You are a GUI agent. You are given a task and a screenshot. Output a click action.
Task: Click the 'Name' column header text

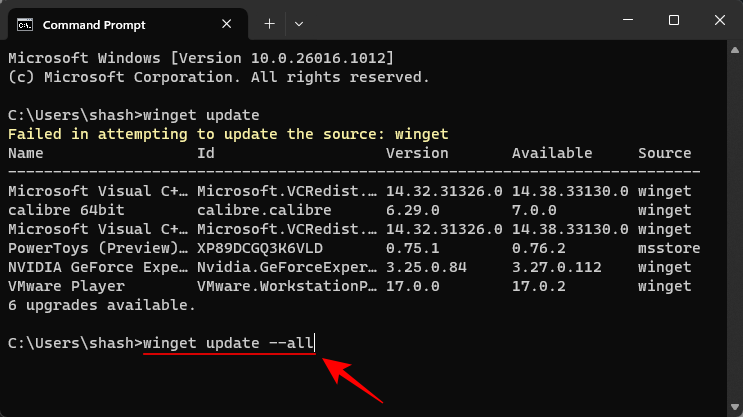pos(25,153)
